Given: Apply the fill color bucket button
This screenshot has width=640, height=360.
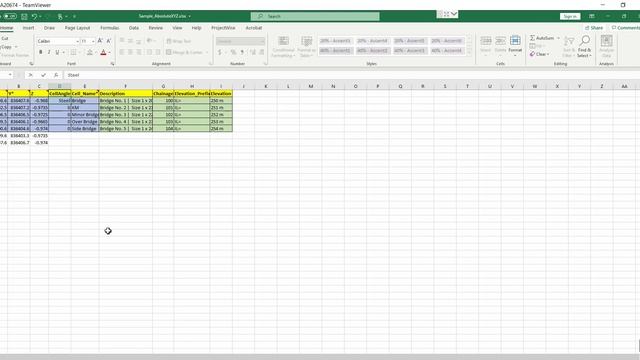Looking at the screenshot, I should coord(89,52).
